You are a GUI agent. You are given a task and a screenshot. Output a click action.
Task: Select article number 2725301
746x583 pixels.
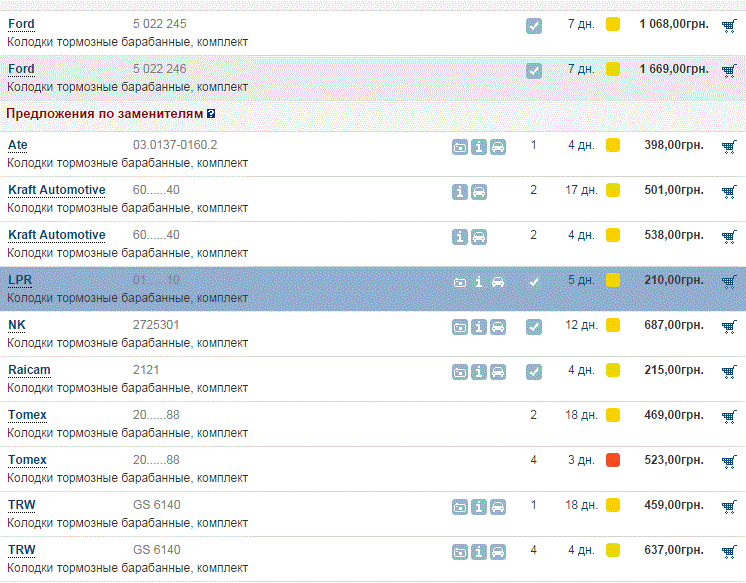click(x=156, y=325)
